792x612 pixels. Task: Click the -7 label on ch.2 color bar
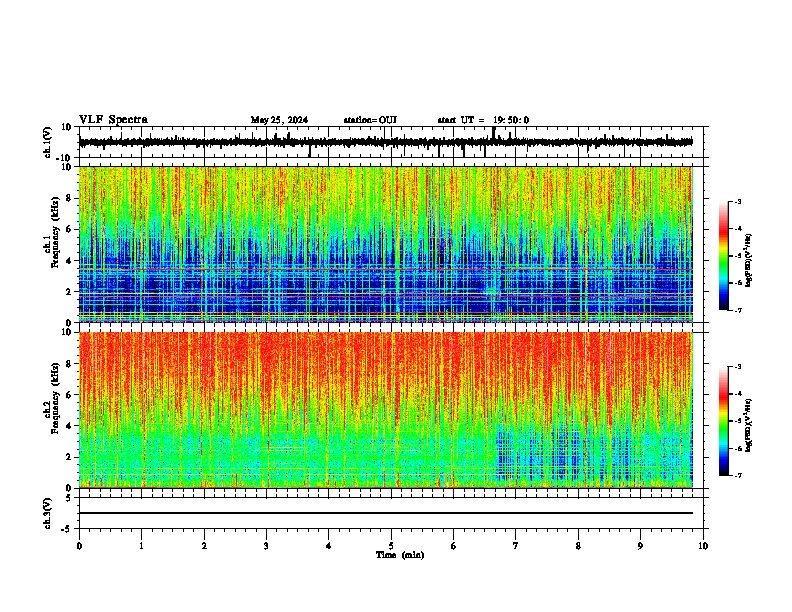click(738, 475)
